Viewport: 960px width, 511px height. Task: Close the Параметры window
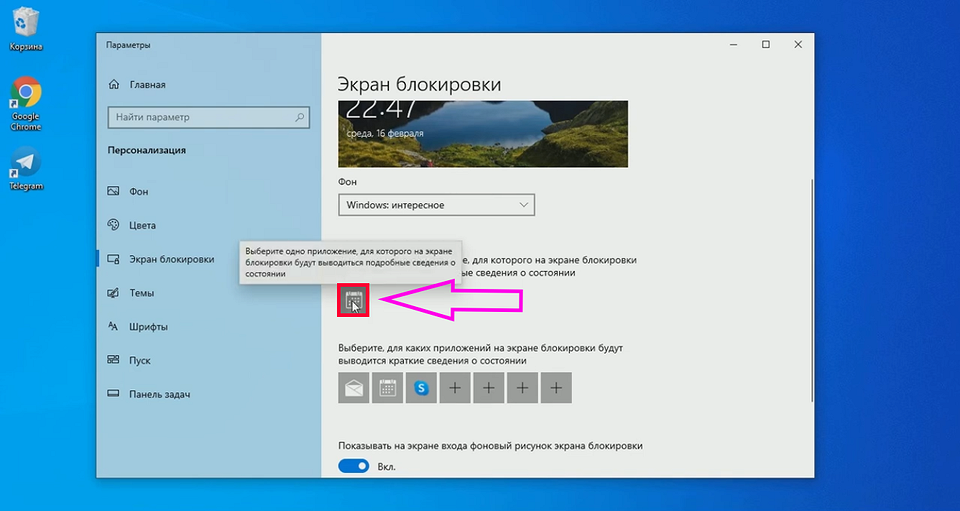pos(798,45)
